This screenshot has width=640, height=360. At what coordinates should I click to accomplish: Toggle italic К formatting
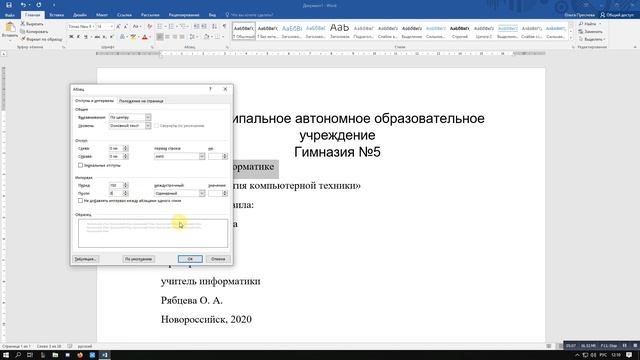pyautogui.click(x=78, y=37)
